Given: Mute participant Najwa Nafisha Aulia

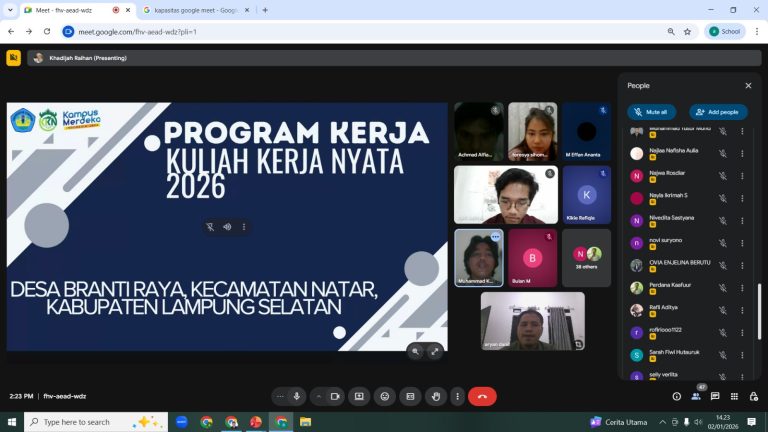Looking at the screenshot, I should click(722, 153).
